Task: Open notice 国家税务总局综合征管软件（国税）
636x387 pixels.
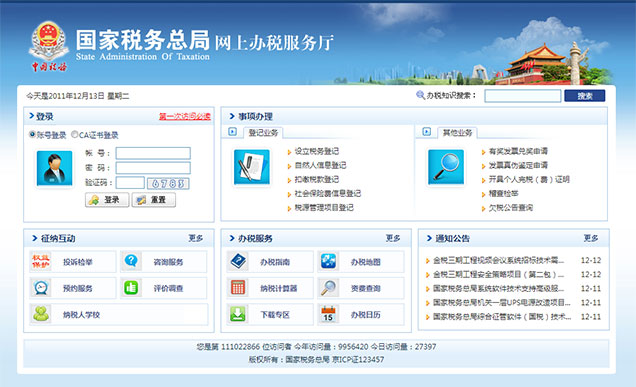Action: 502,317
